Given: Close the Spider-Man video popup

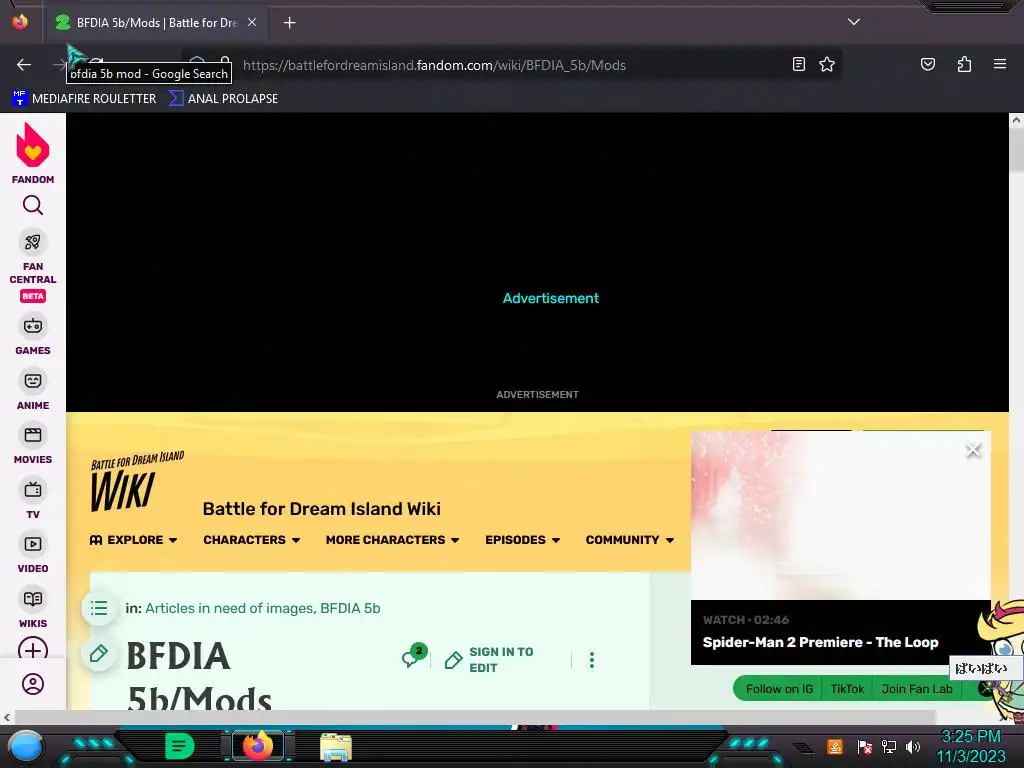Looking at the screenshot, I should [x=973, y=450].
